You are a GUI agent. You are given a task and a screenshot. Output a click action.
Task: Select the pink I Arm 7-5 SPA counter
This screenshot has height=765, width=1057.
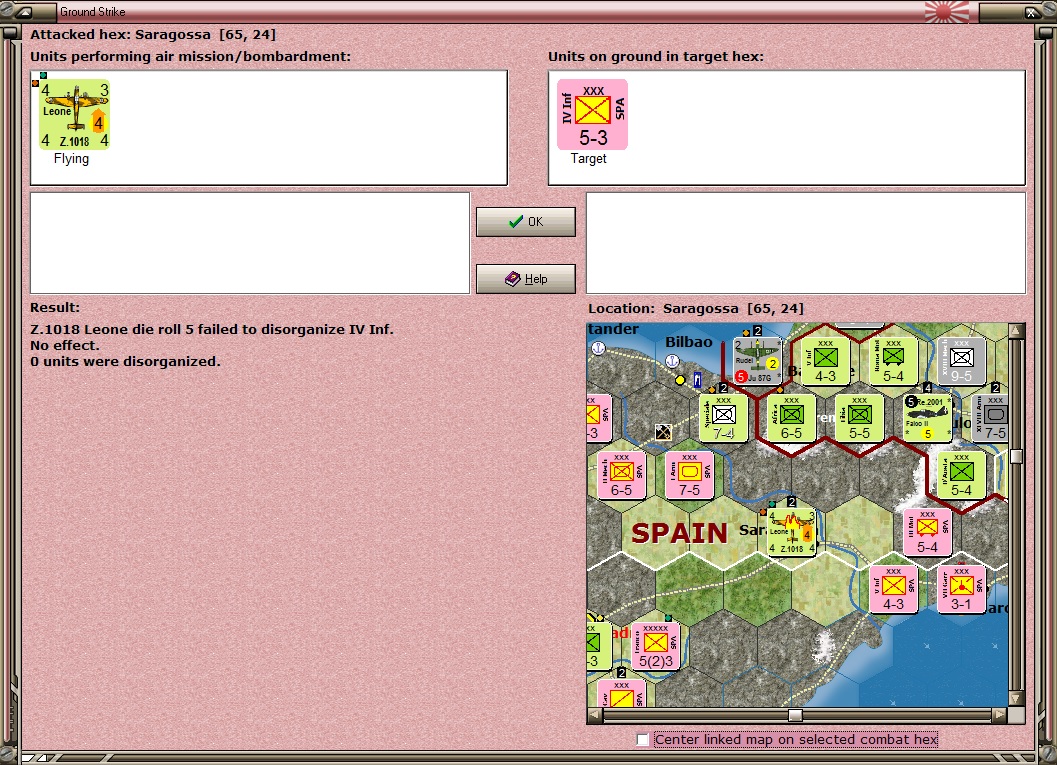(689, 475)
